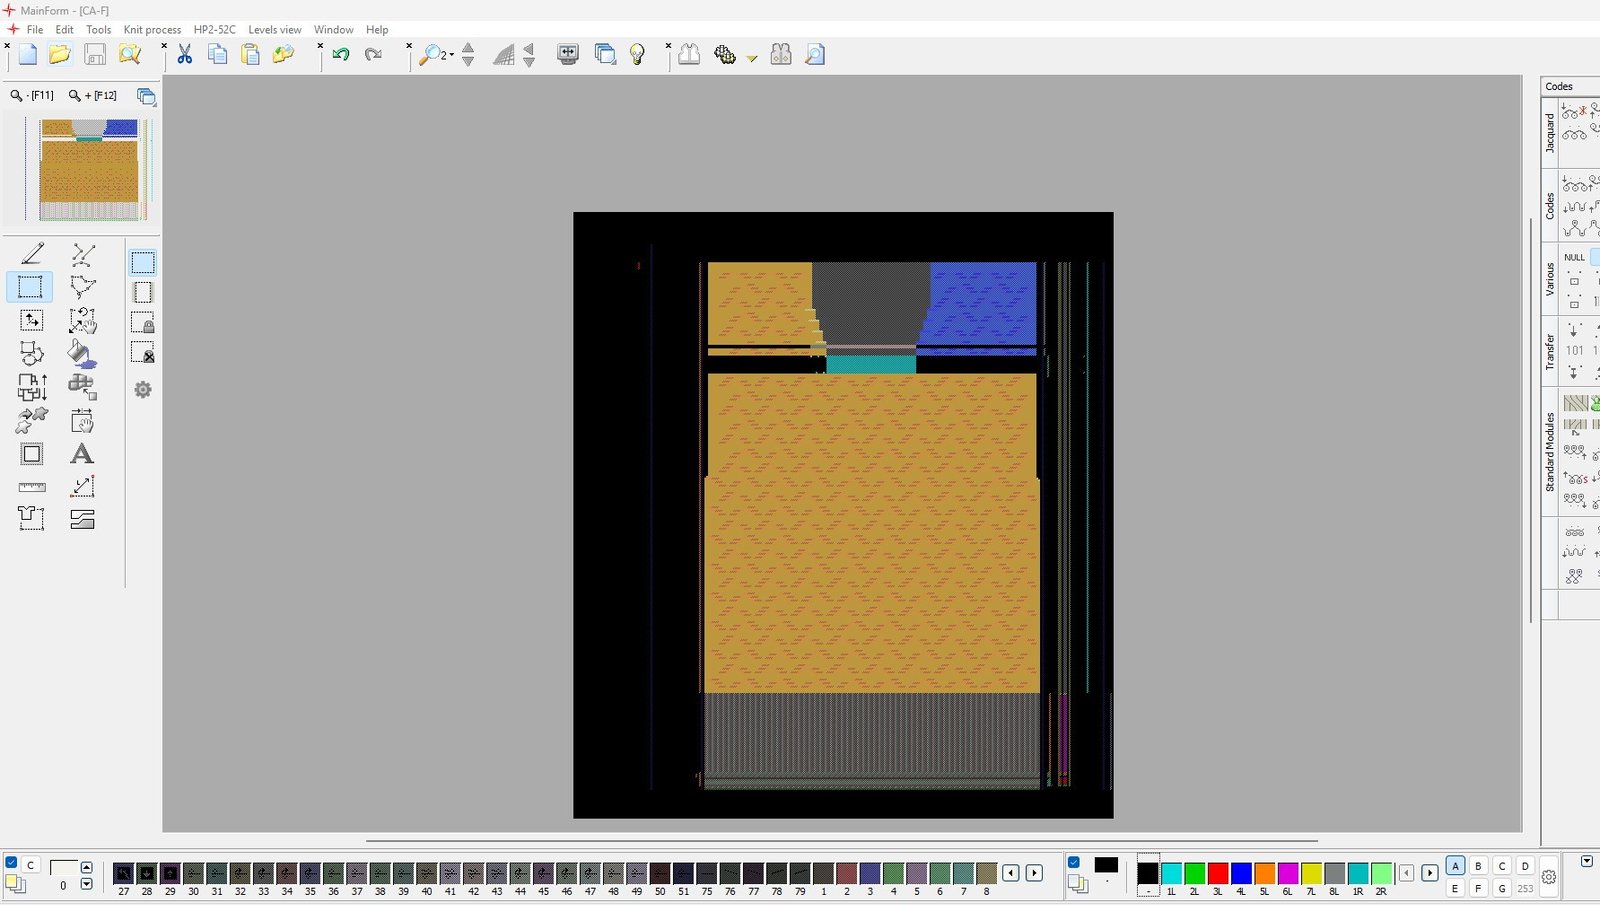Select the locked selection mode icon
This screenshot has width=1600, height=905.
pyautogui.click(x=143, y=322)
